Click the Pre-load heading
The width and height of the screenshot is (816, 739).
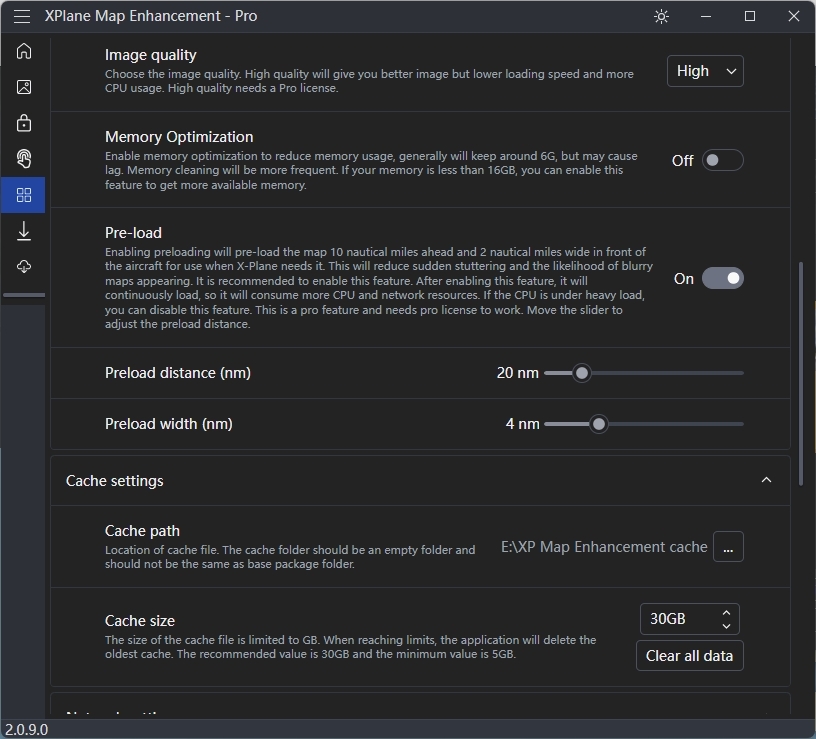tap(133, 233)
